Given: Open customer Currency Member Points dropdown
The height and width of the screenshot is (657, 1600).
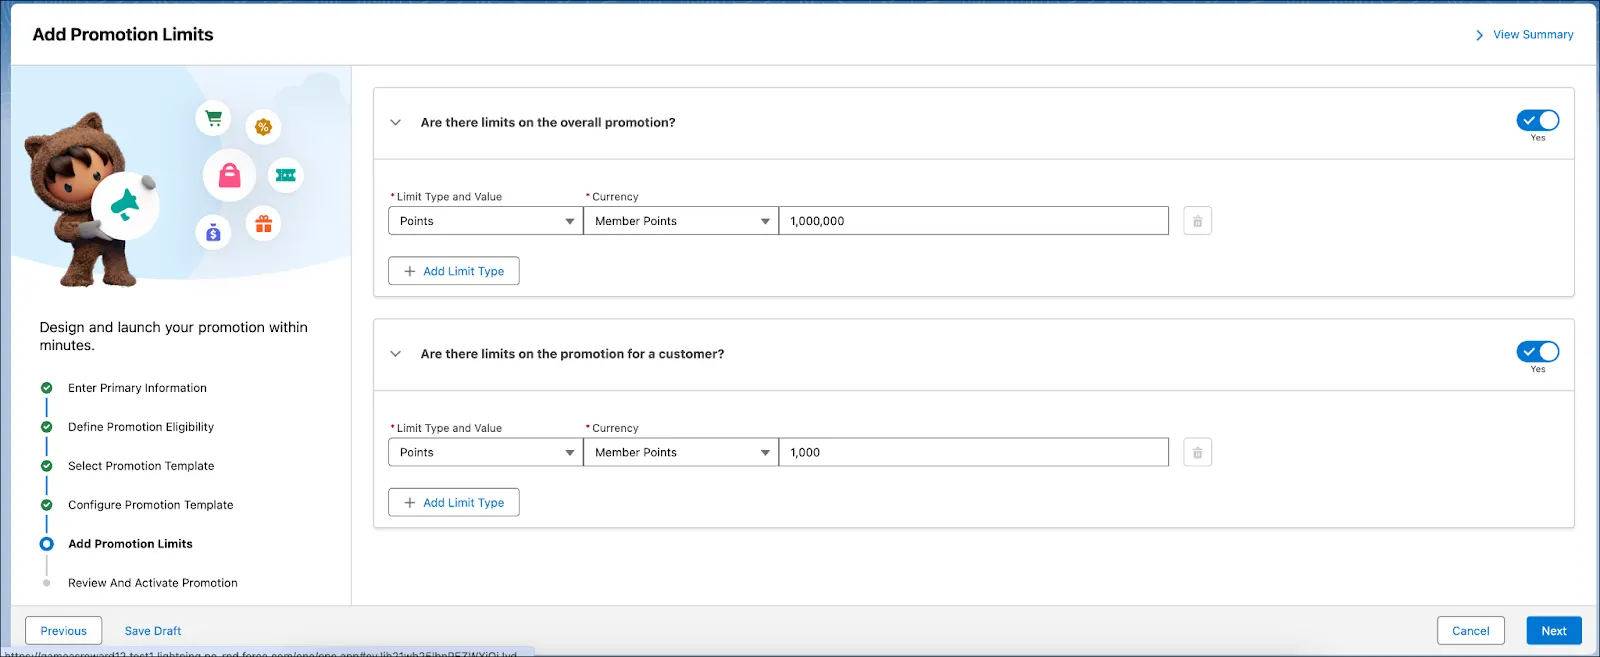Looking at the screenshot, I should tap(681, 453).
